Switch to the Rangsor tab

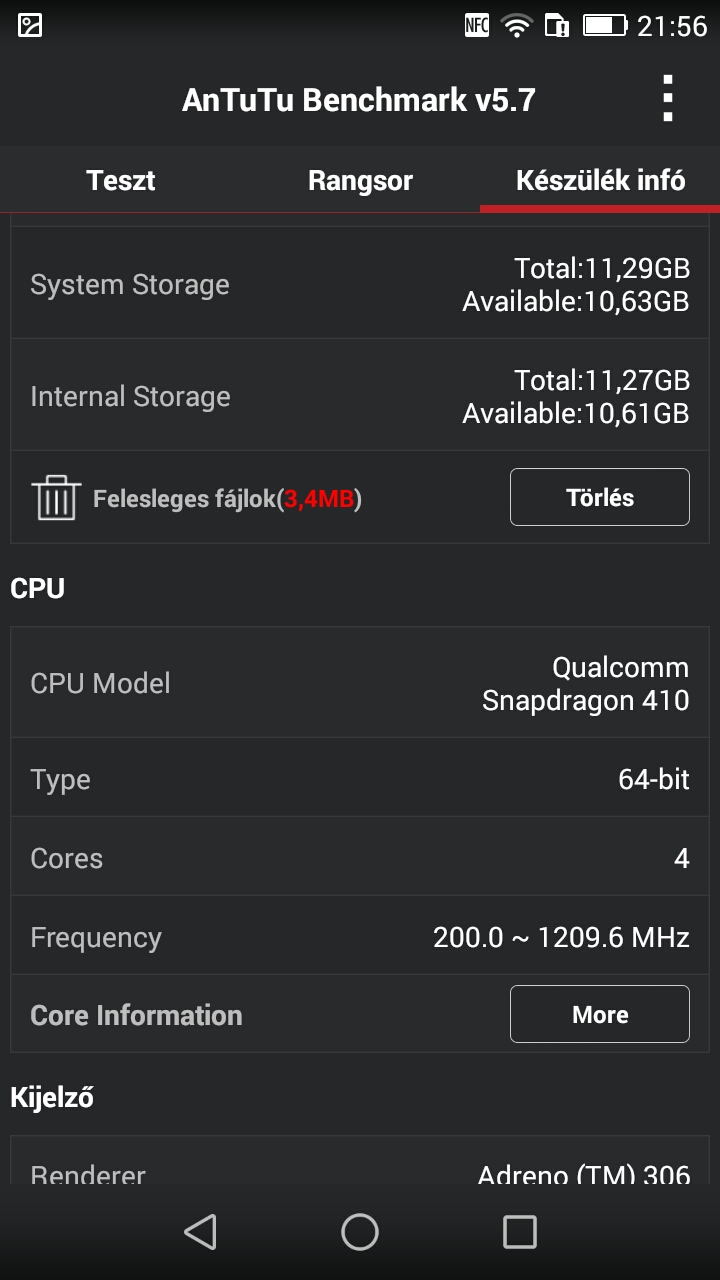[360, 181]
